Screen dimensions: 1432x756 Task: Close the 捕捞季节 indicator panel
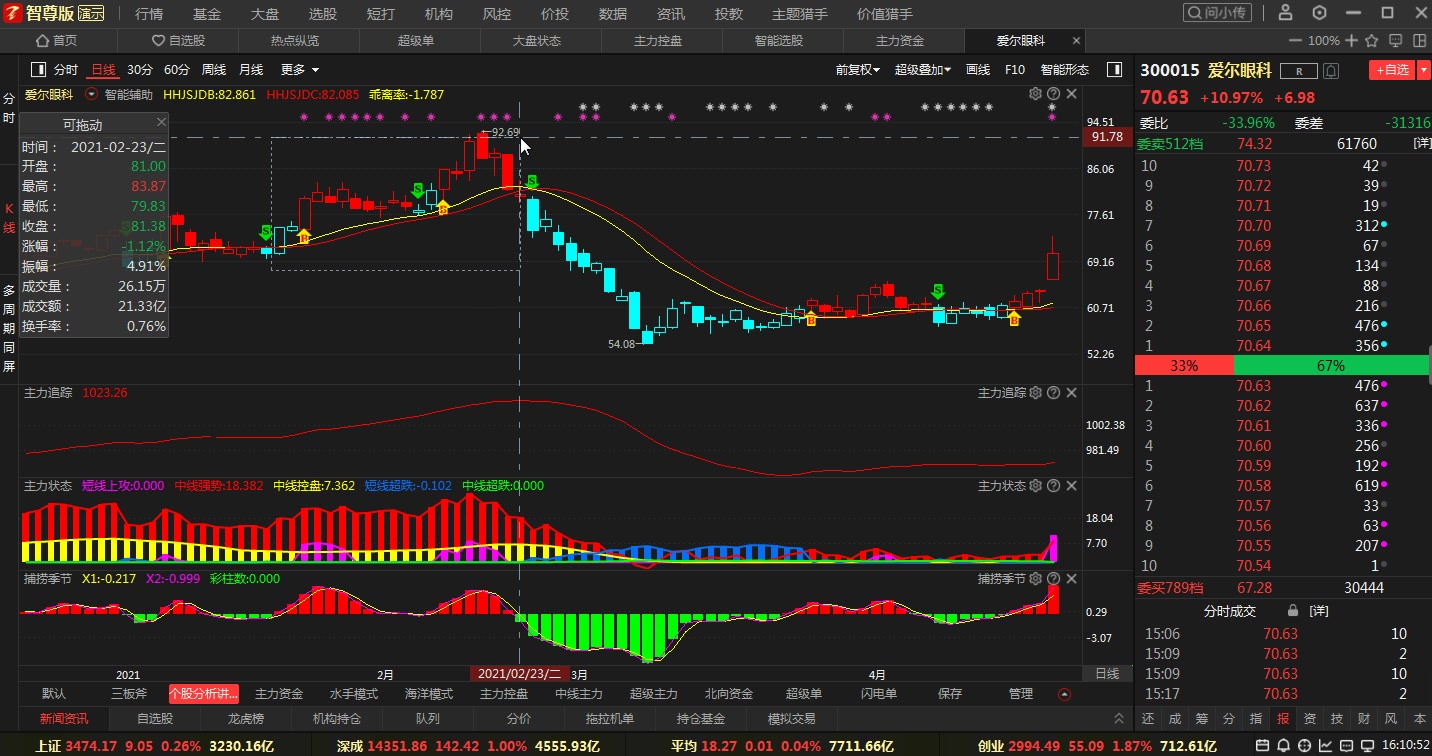coord(1071,579)
